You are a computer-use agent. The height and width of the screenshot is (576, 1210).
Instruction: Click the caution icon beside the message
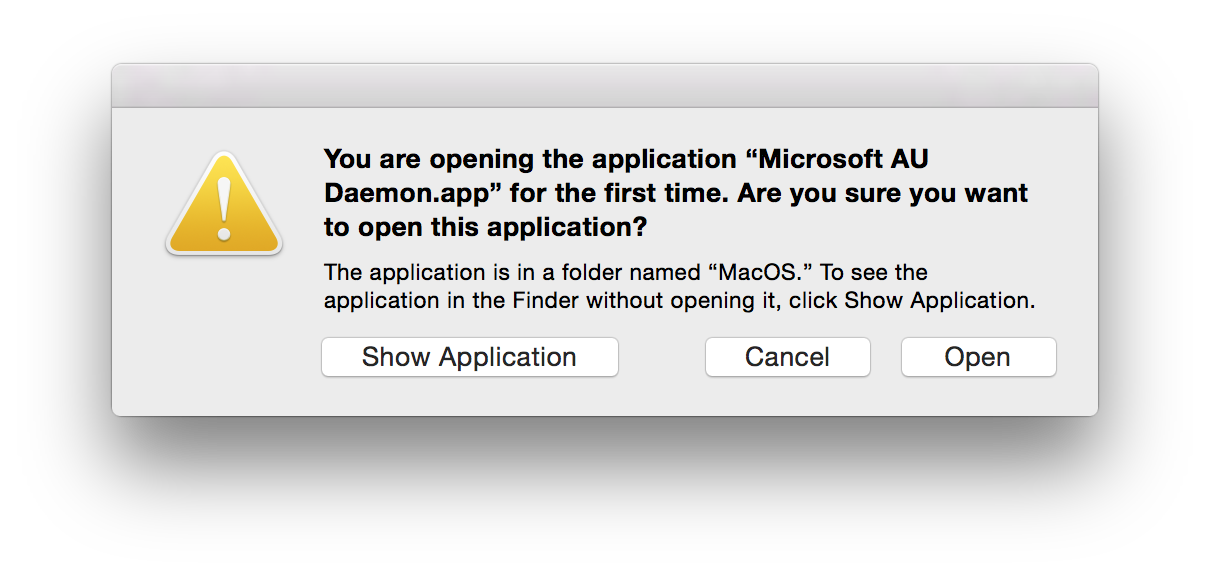(222, 201)
